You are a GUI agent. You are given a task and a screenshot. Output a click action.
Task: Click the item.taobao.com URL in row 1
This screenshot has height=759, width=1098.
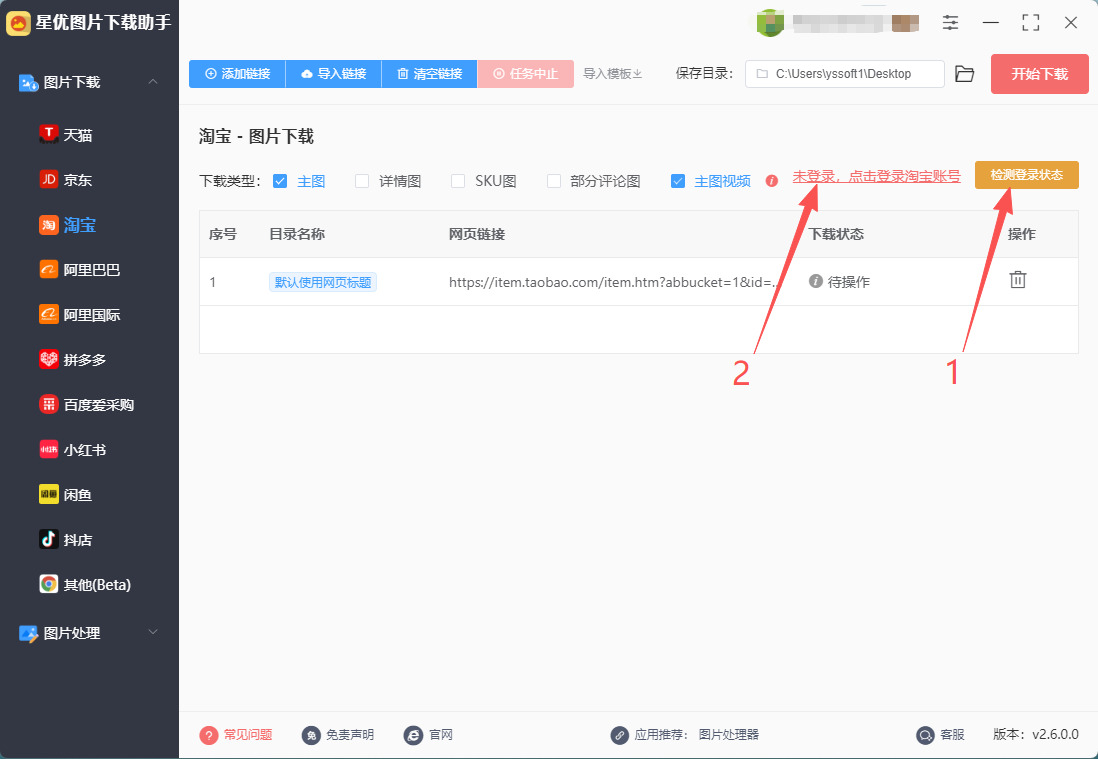point(613,282)
